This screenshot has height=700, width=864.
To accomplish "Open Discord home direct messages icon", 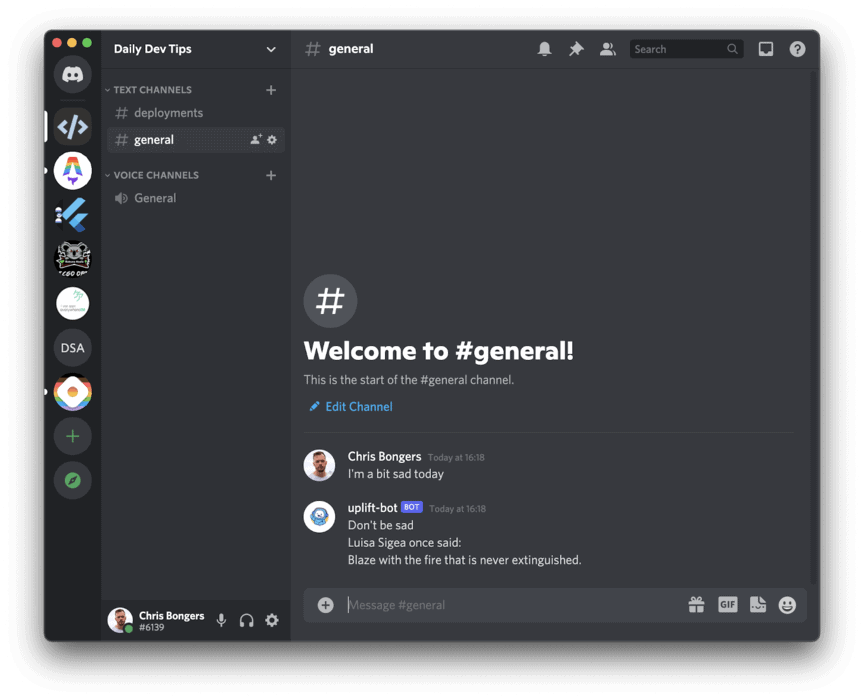I will 72,74.
